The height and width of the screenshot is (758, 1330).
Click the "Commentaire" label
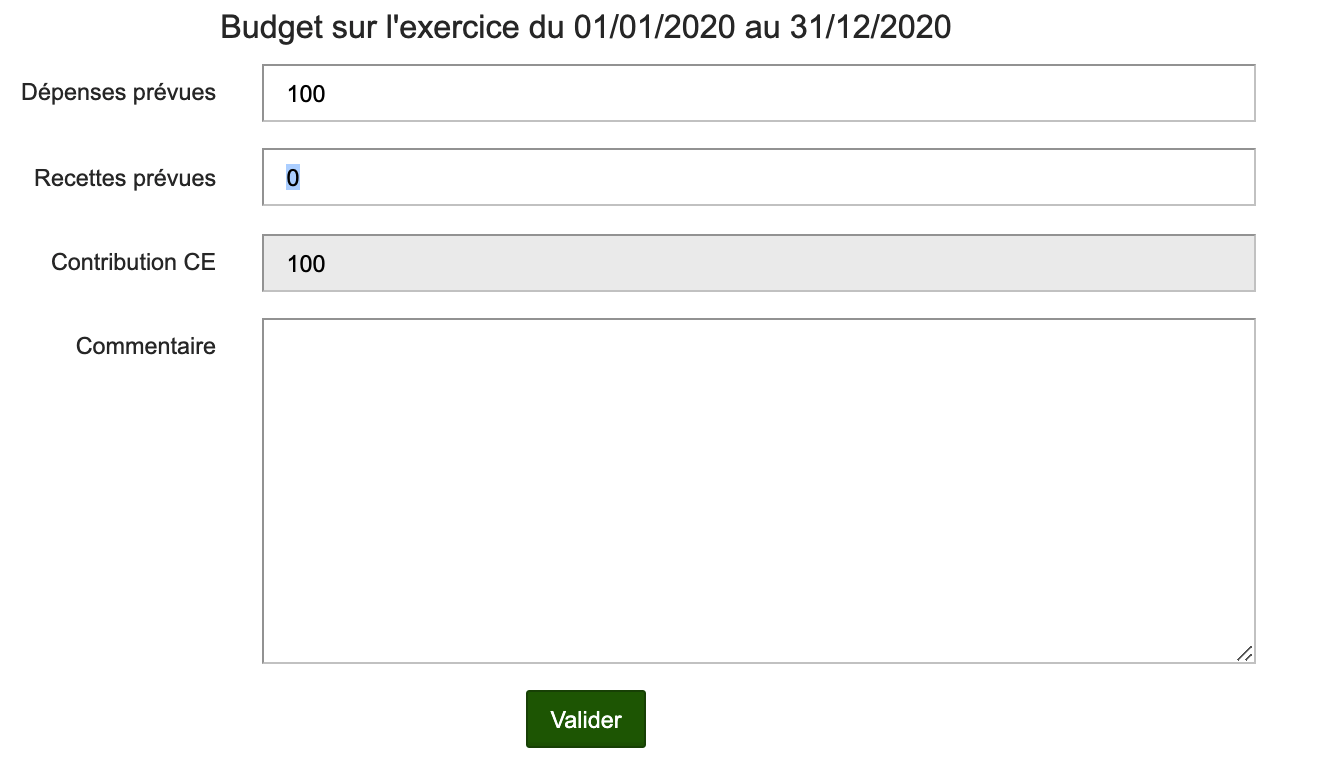[x=146, y=346]
